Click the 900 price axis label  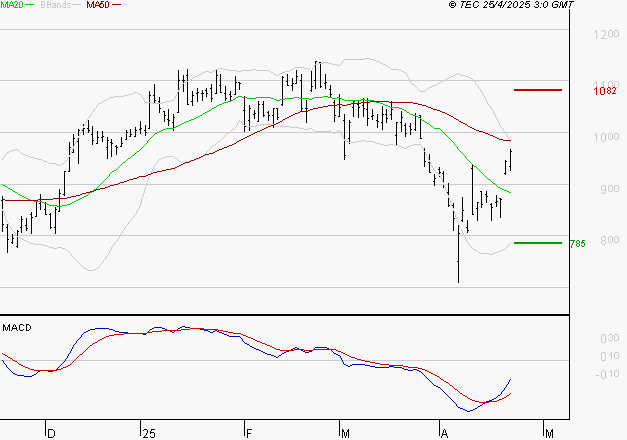click(x=609, y=188)
